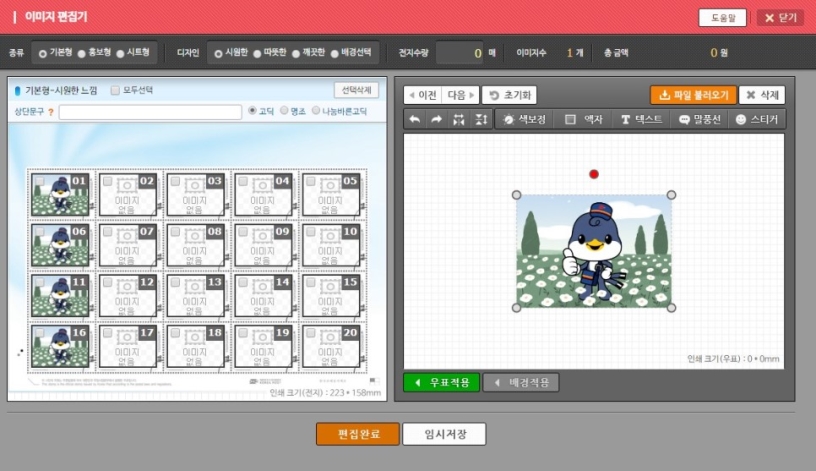
Task: Flip the image vertically
Action: point(481,120)
